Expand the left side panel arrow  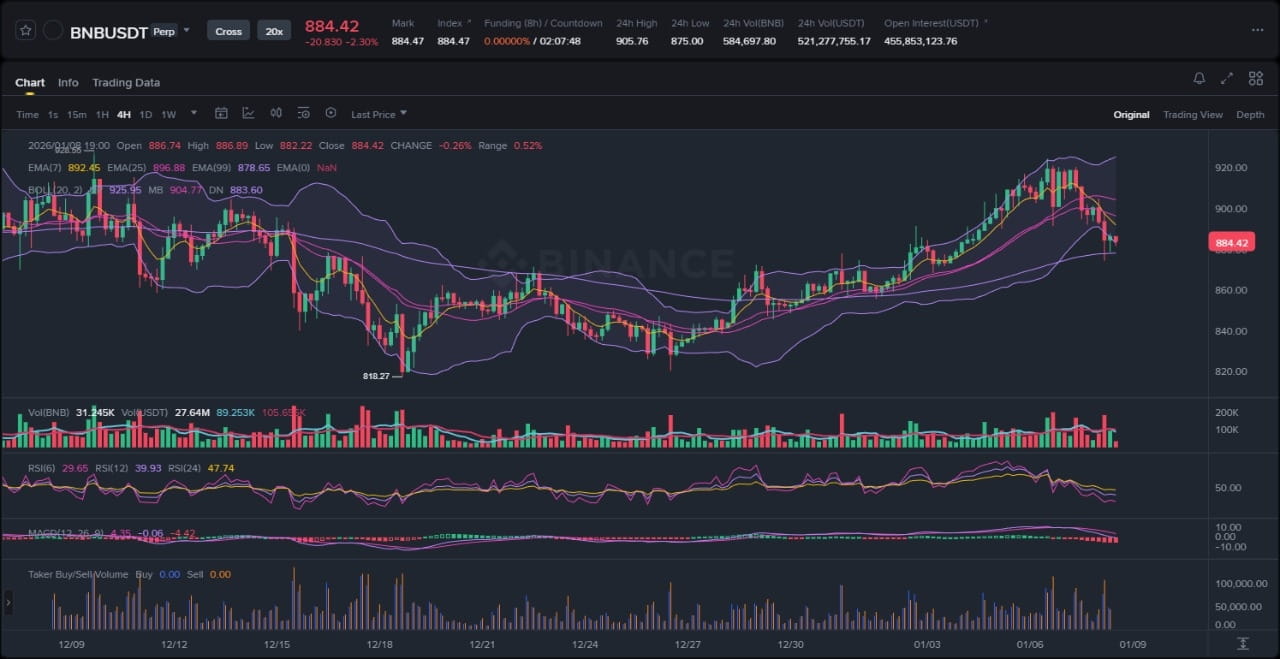click(x=8, y=602)
